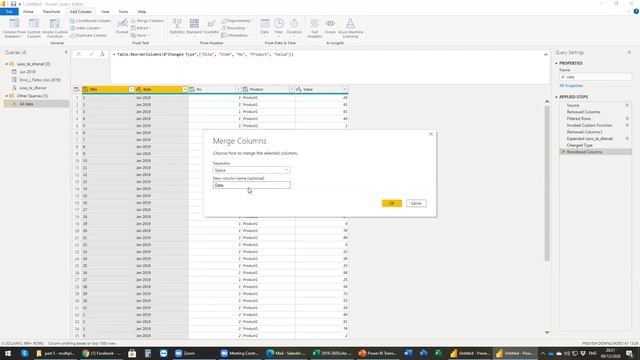Click OK in Merge Columns dialog

[392, 203]
